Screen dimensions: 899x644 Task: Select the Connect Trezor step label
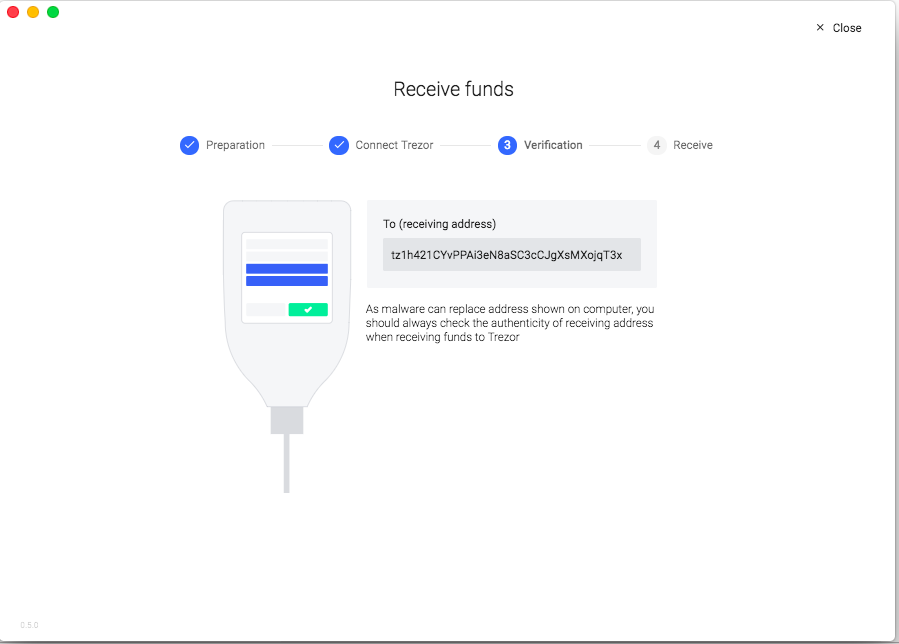point(394,145)
